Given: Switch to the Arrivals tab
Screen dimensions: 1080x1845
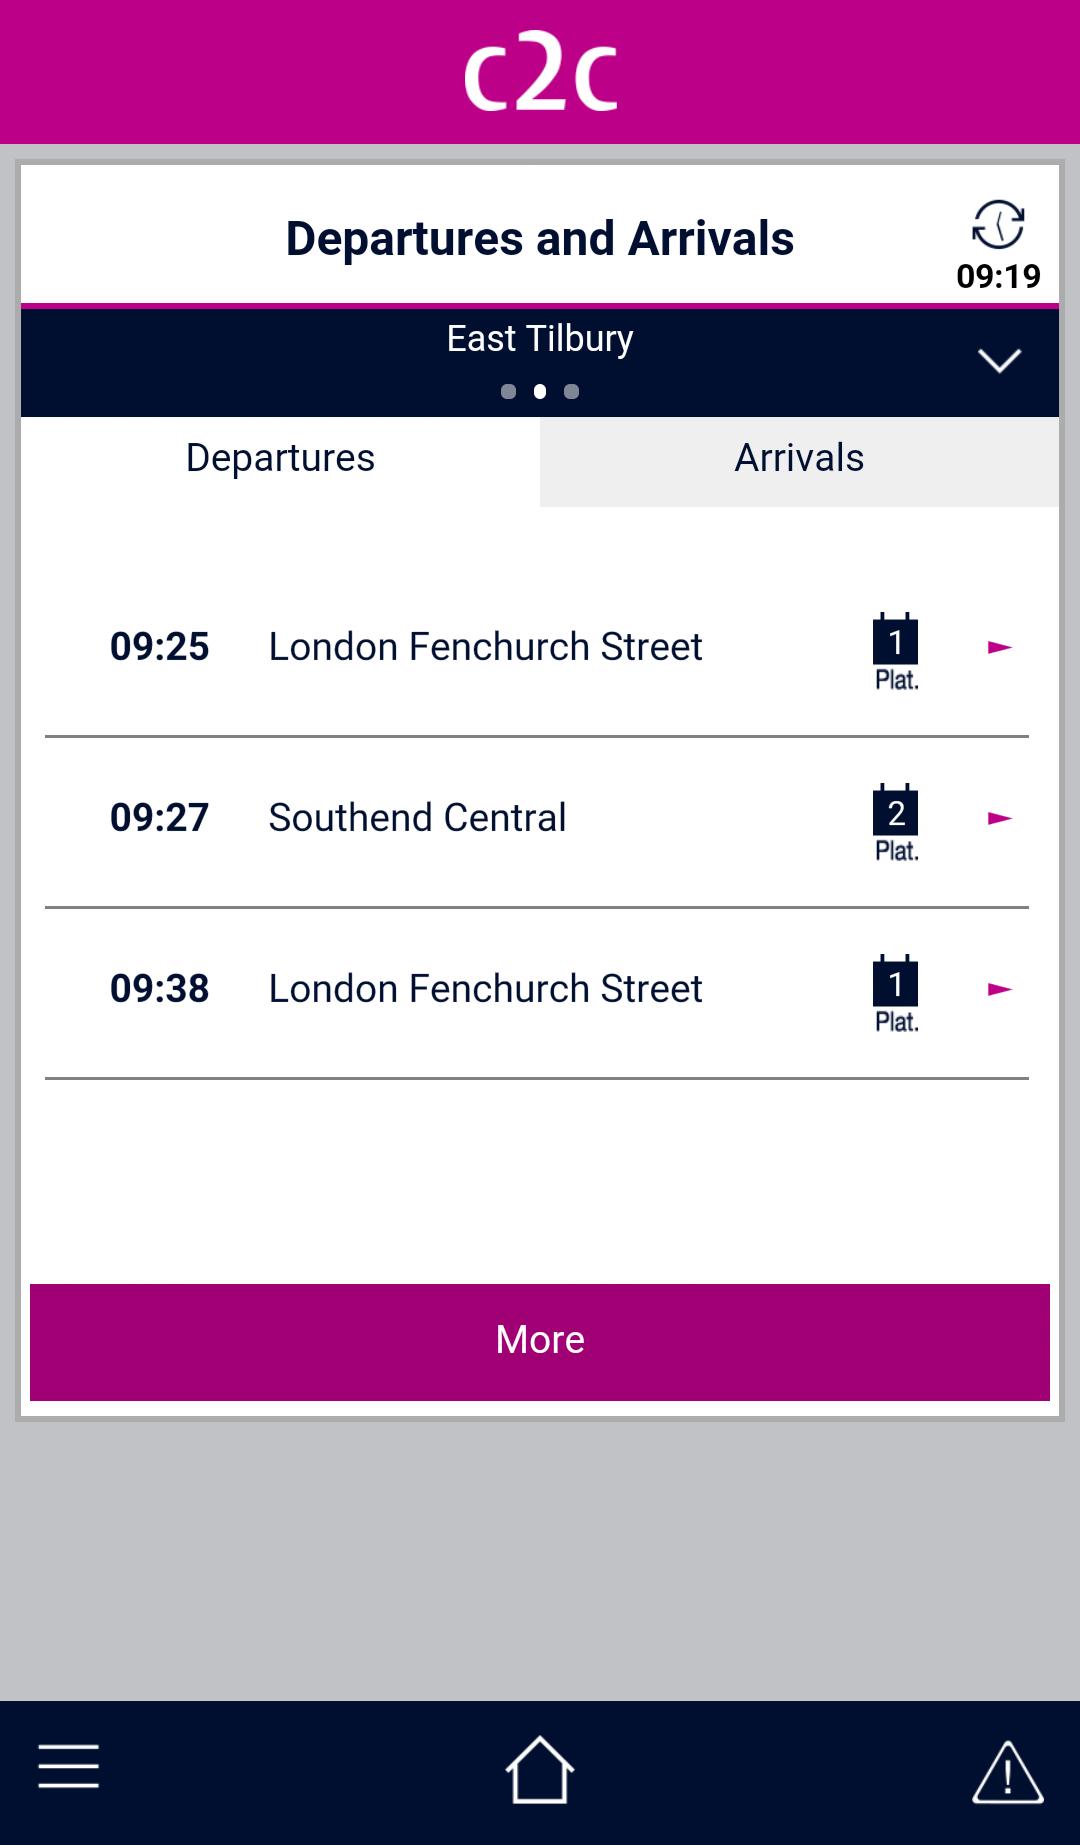Looking at the screenshot, I should coord(799,459).
